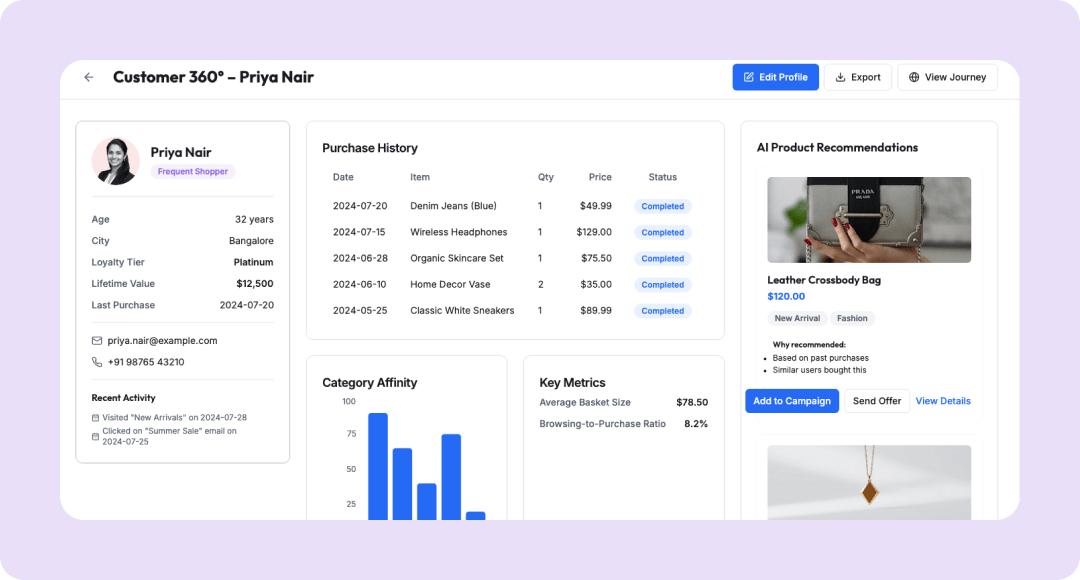Screen dimensions: 1080x580
Task: Select the Fashion tag
Action: tap(852, 318)
